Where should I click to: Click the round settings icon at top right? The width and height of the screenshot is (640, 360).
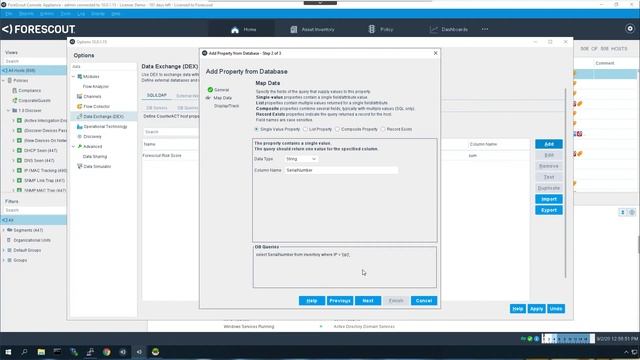click(630, 29)
